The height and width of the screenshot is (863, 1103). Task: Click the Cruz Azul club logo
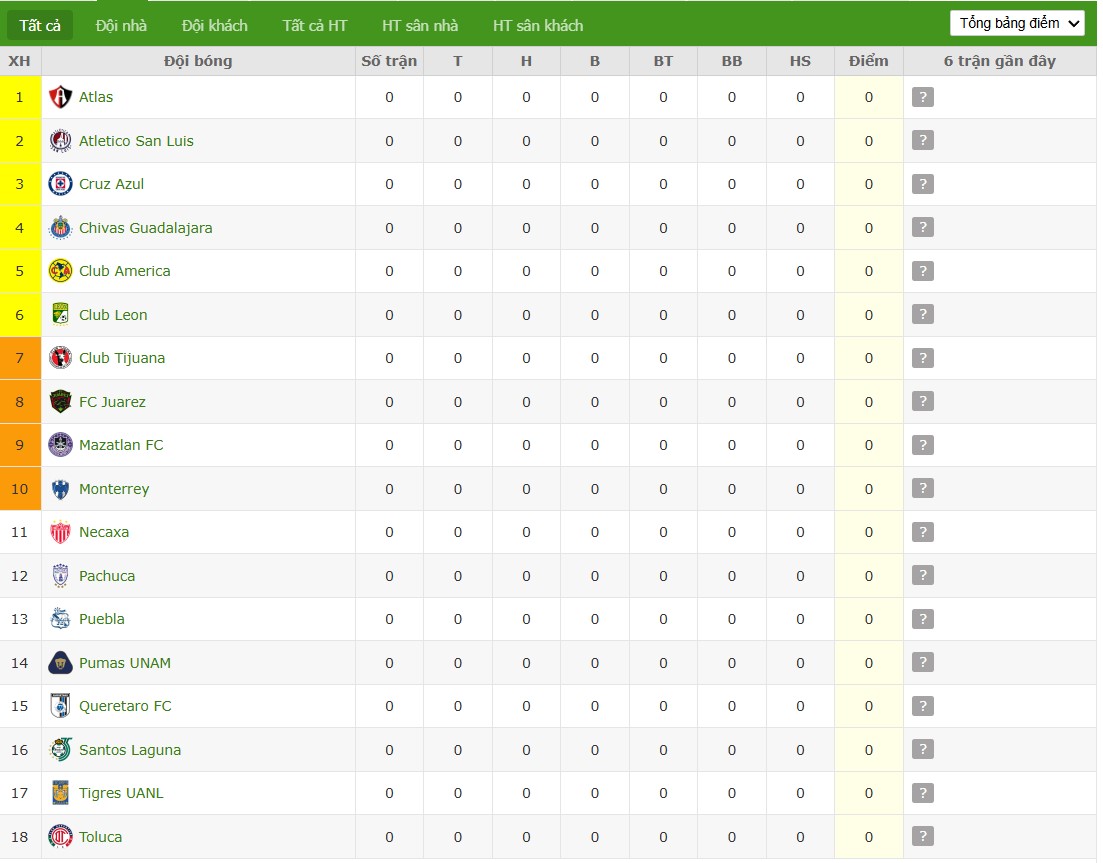(x=60, y=184)
